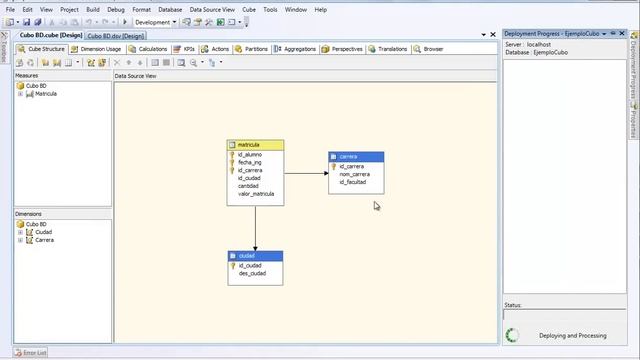Open the Deployment Progress panel dropdown arrow
The width and height of the screenshot is (640, 360).
point(604,34)
